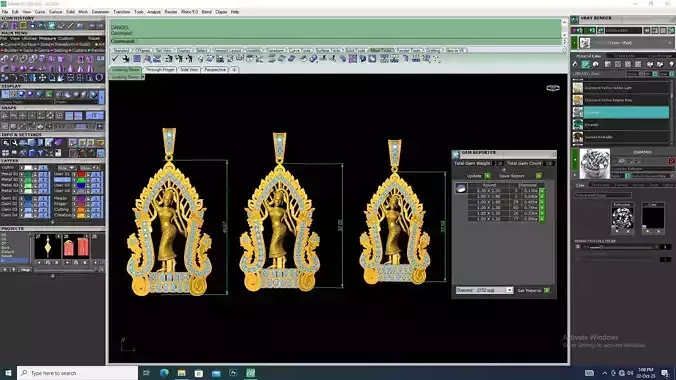The height and width of the screenshot is (380, 676).
Task: Click the green highlighted gem category icon
Action: [585, 64]
